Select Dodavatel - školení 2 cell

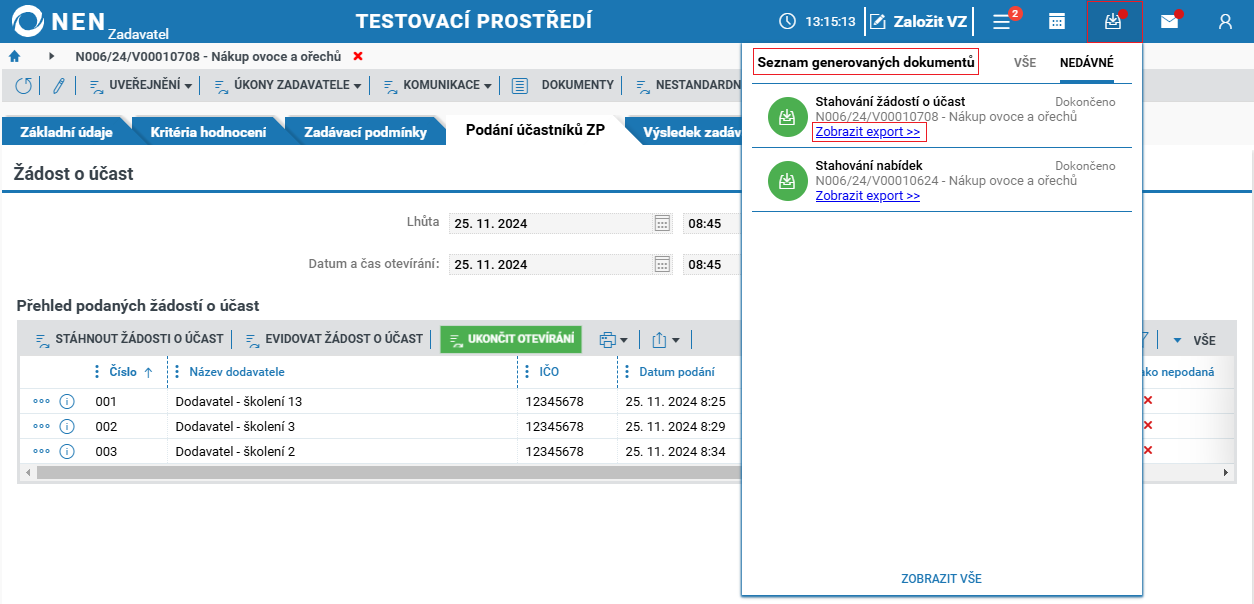point(342,451)
